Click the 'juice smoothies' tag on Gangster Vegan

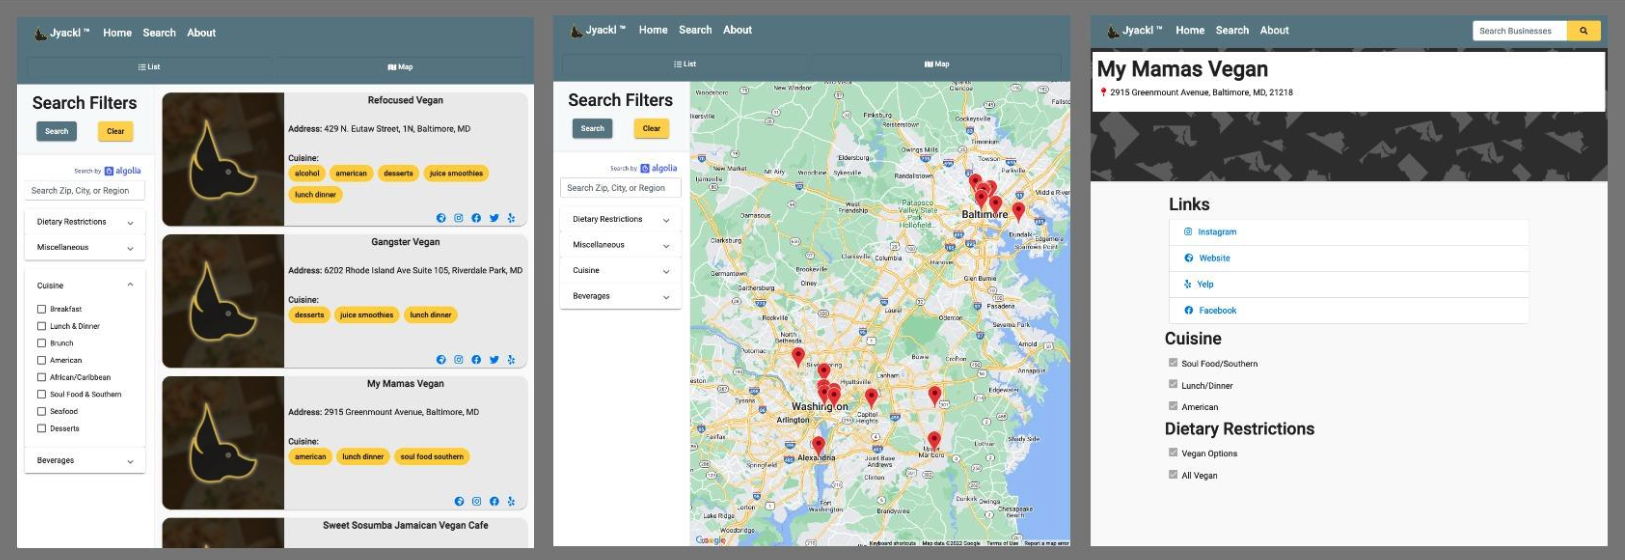click(367, 315)
